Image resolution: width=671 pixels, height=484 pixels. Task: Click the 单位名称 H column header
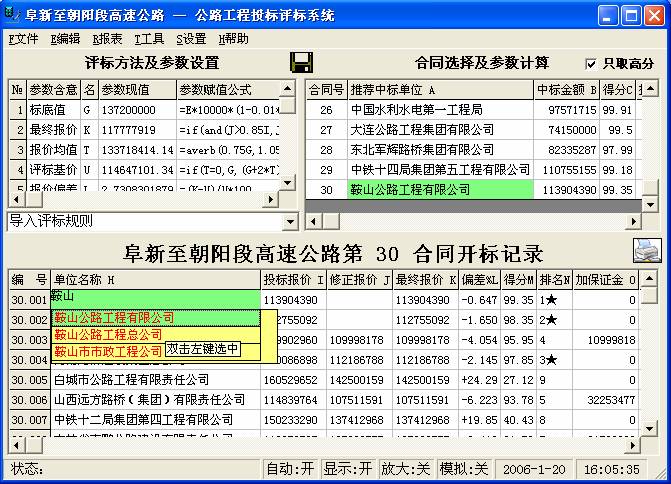155,280
